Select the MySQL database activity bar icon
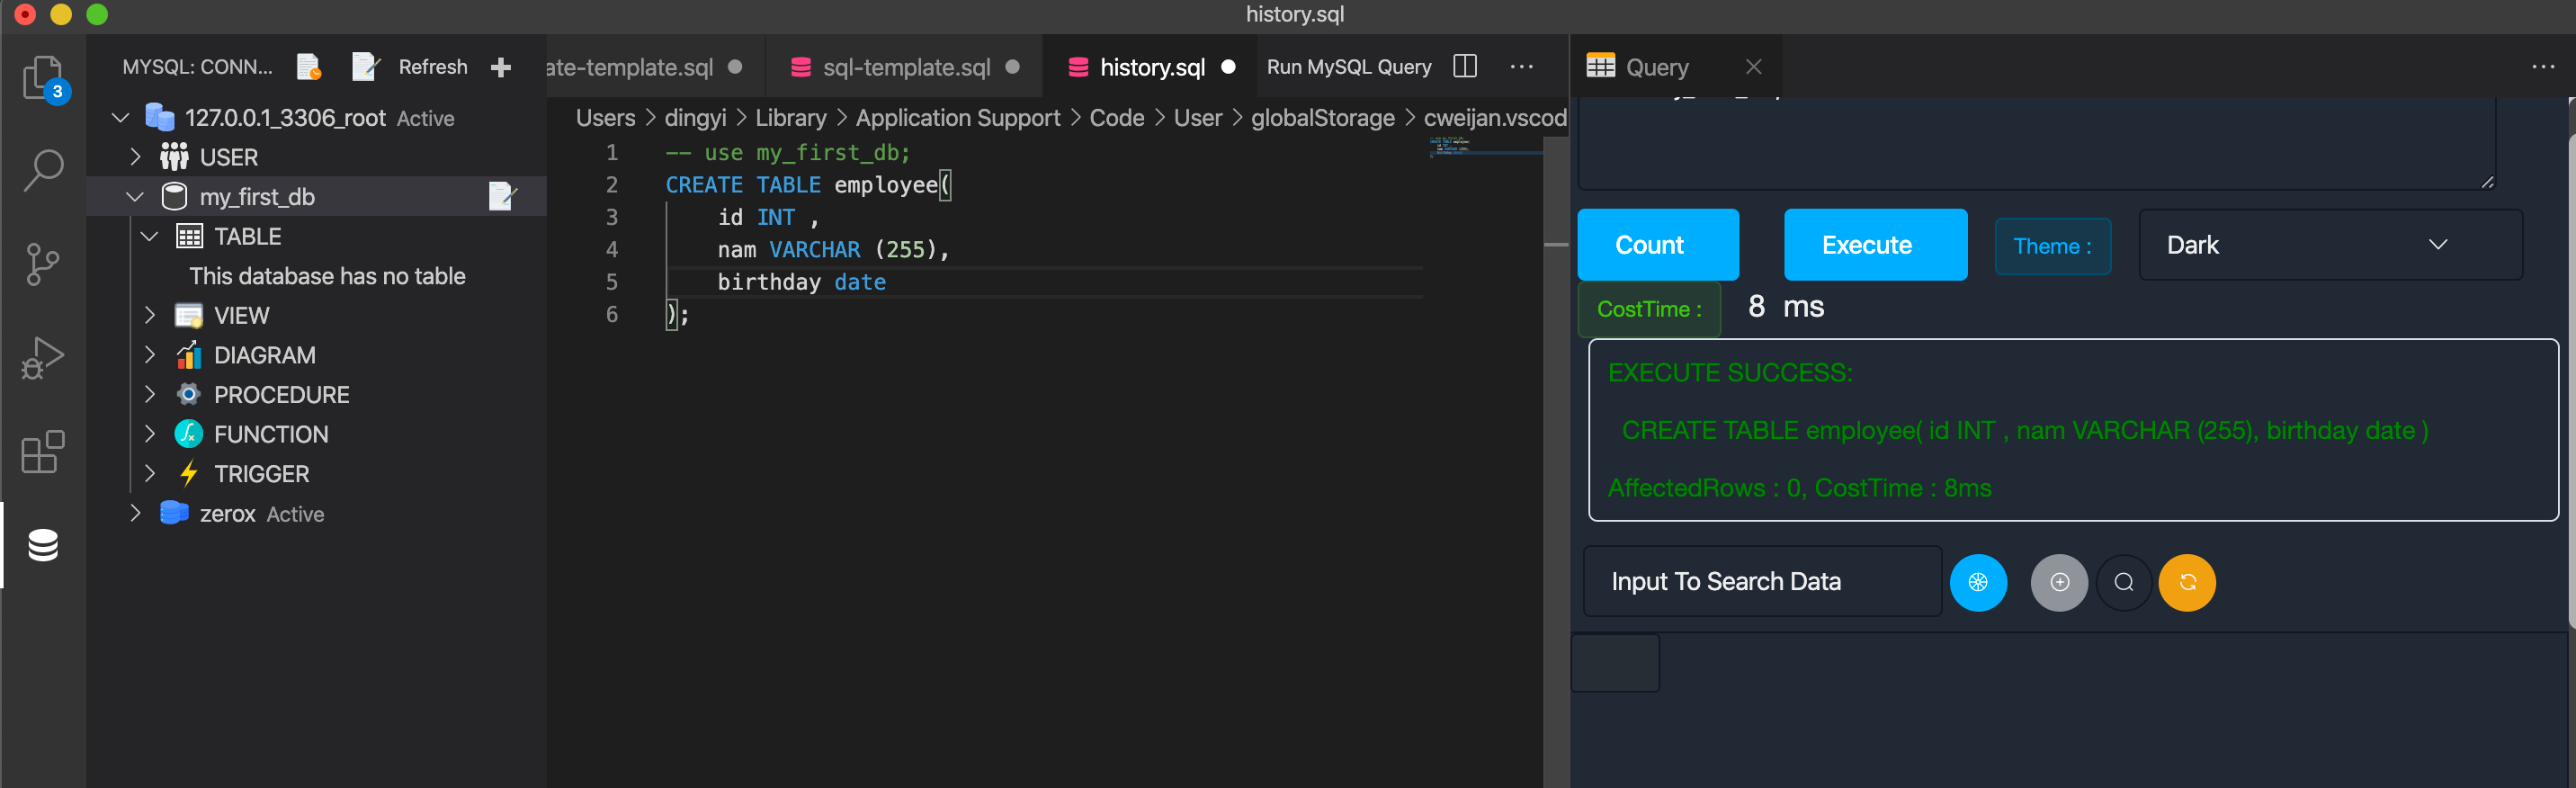This screenshot has height=788, width=2576. 43,545
